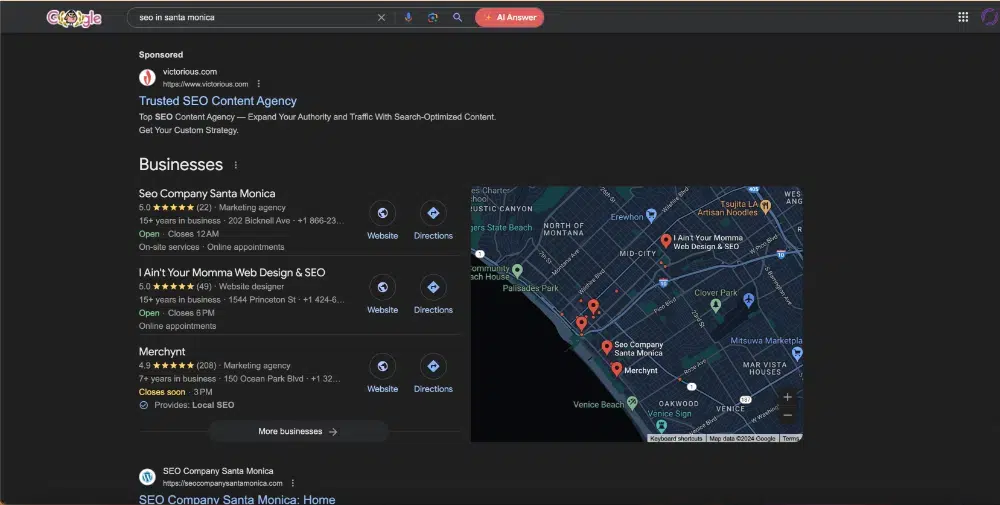Click the More businesses button
The width and height of the screenshot is (1000, 505).
tap(298, 432)
